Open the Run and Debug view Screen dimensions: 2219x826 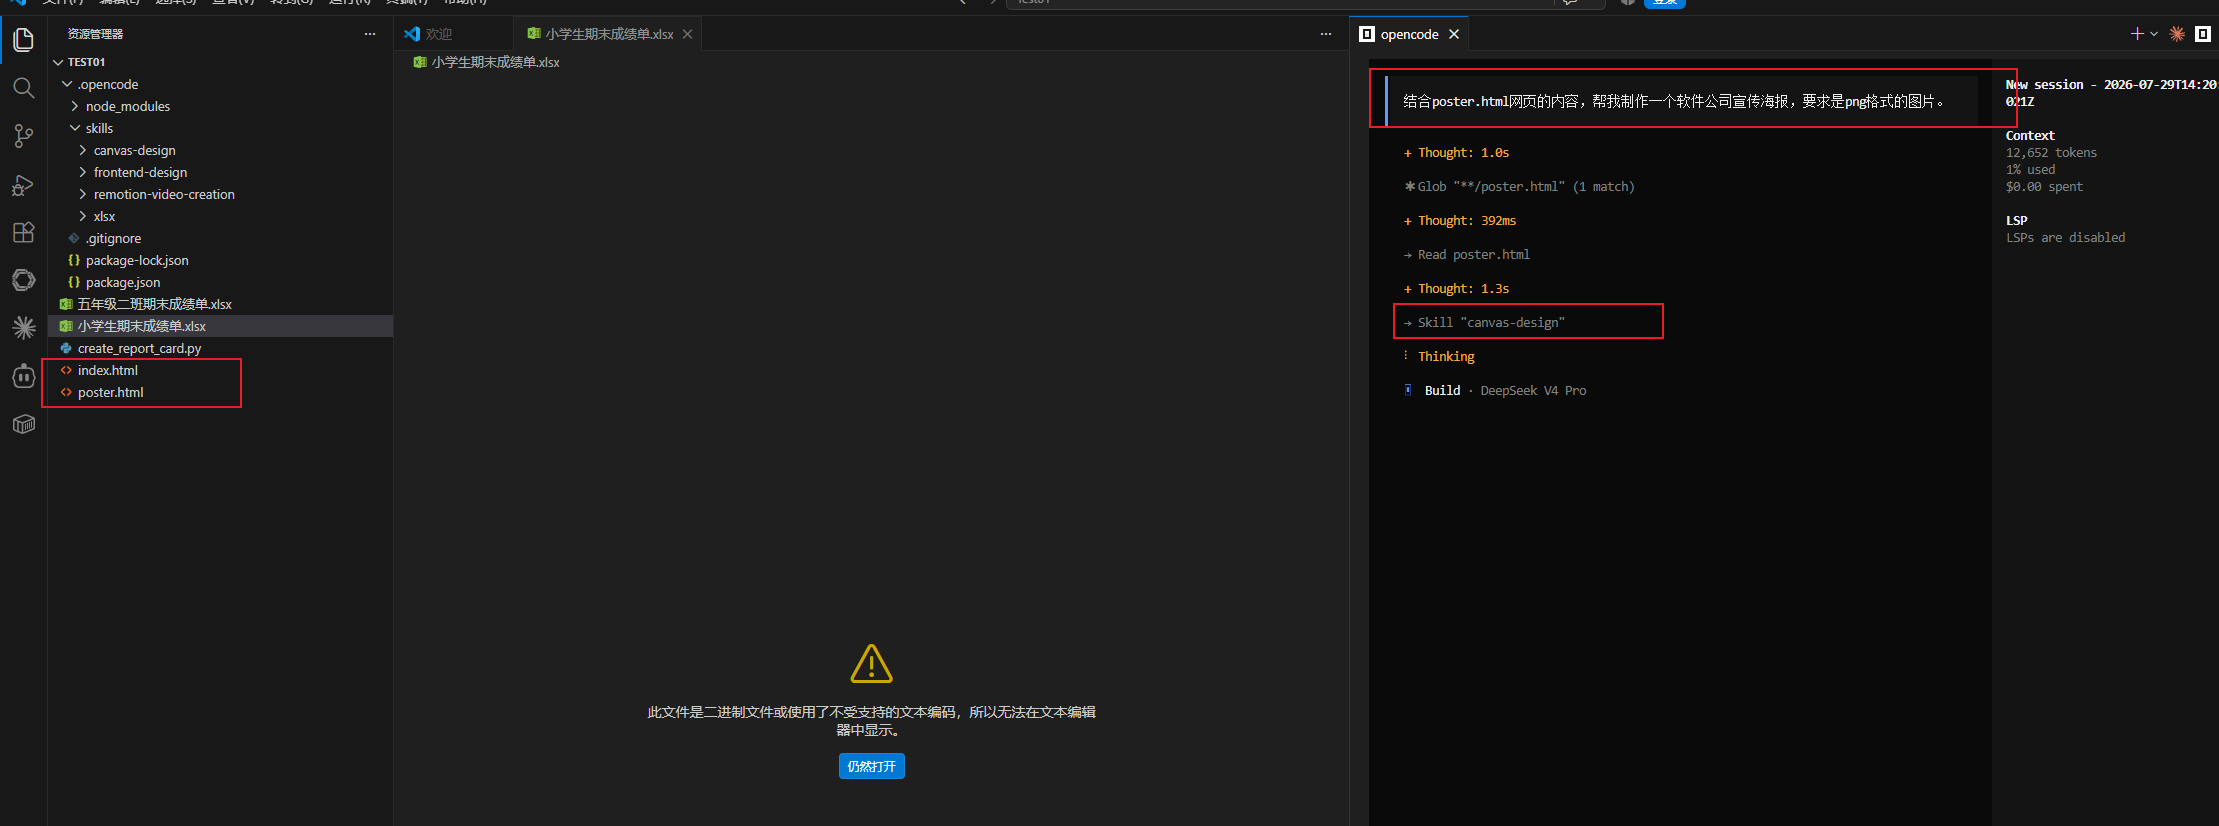click(23, 185)
